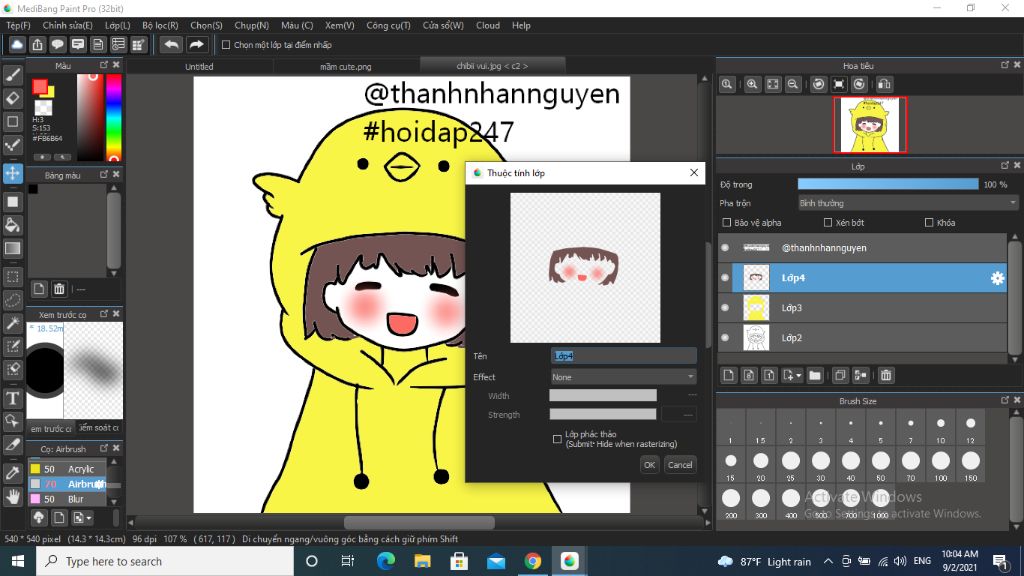Screen dimensions: 1024x576
Task: Close the Thuộc tính lớp dialog
Action: pos(694,172)
